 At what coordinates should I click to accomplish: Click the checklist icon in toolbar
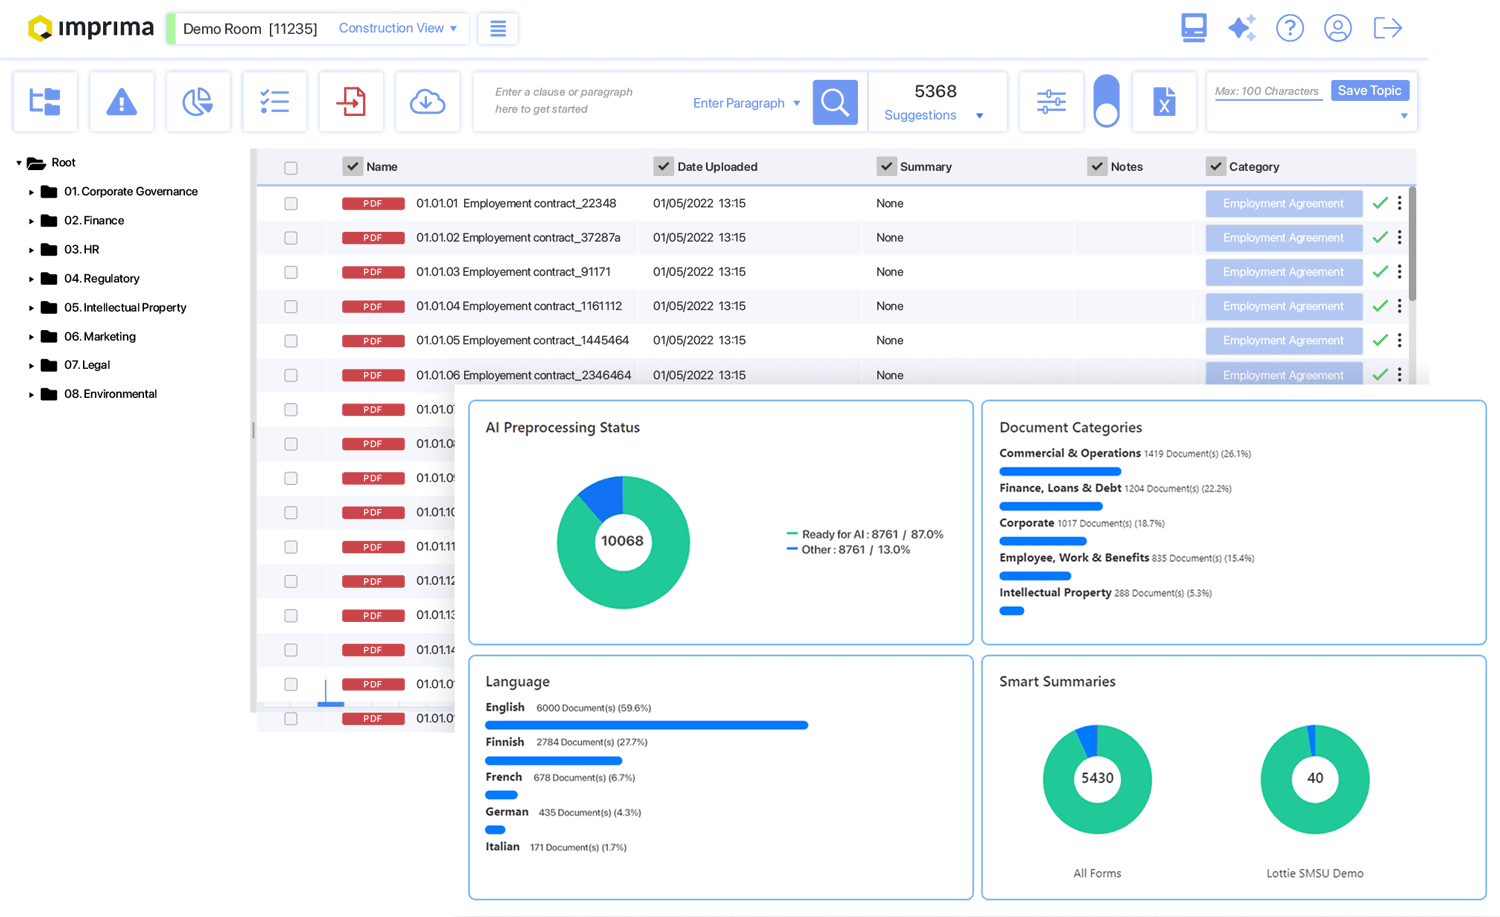pyautogui.click(x=274, y=101)
